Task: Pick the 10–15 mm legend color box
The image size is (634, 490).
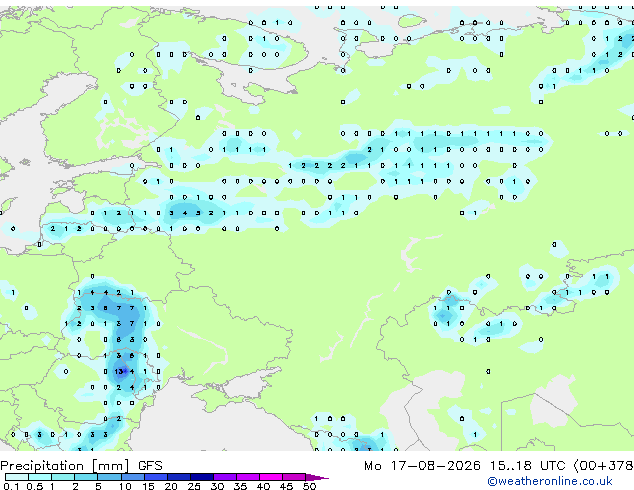Action: point(133,477)
